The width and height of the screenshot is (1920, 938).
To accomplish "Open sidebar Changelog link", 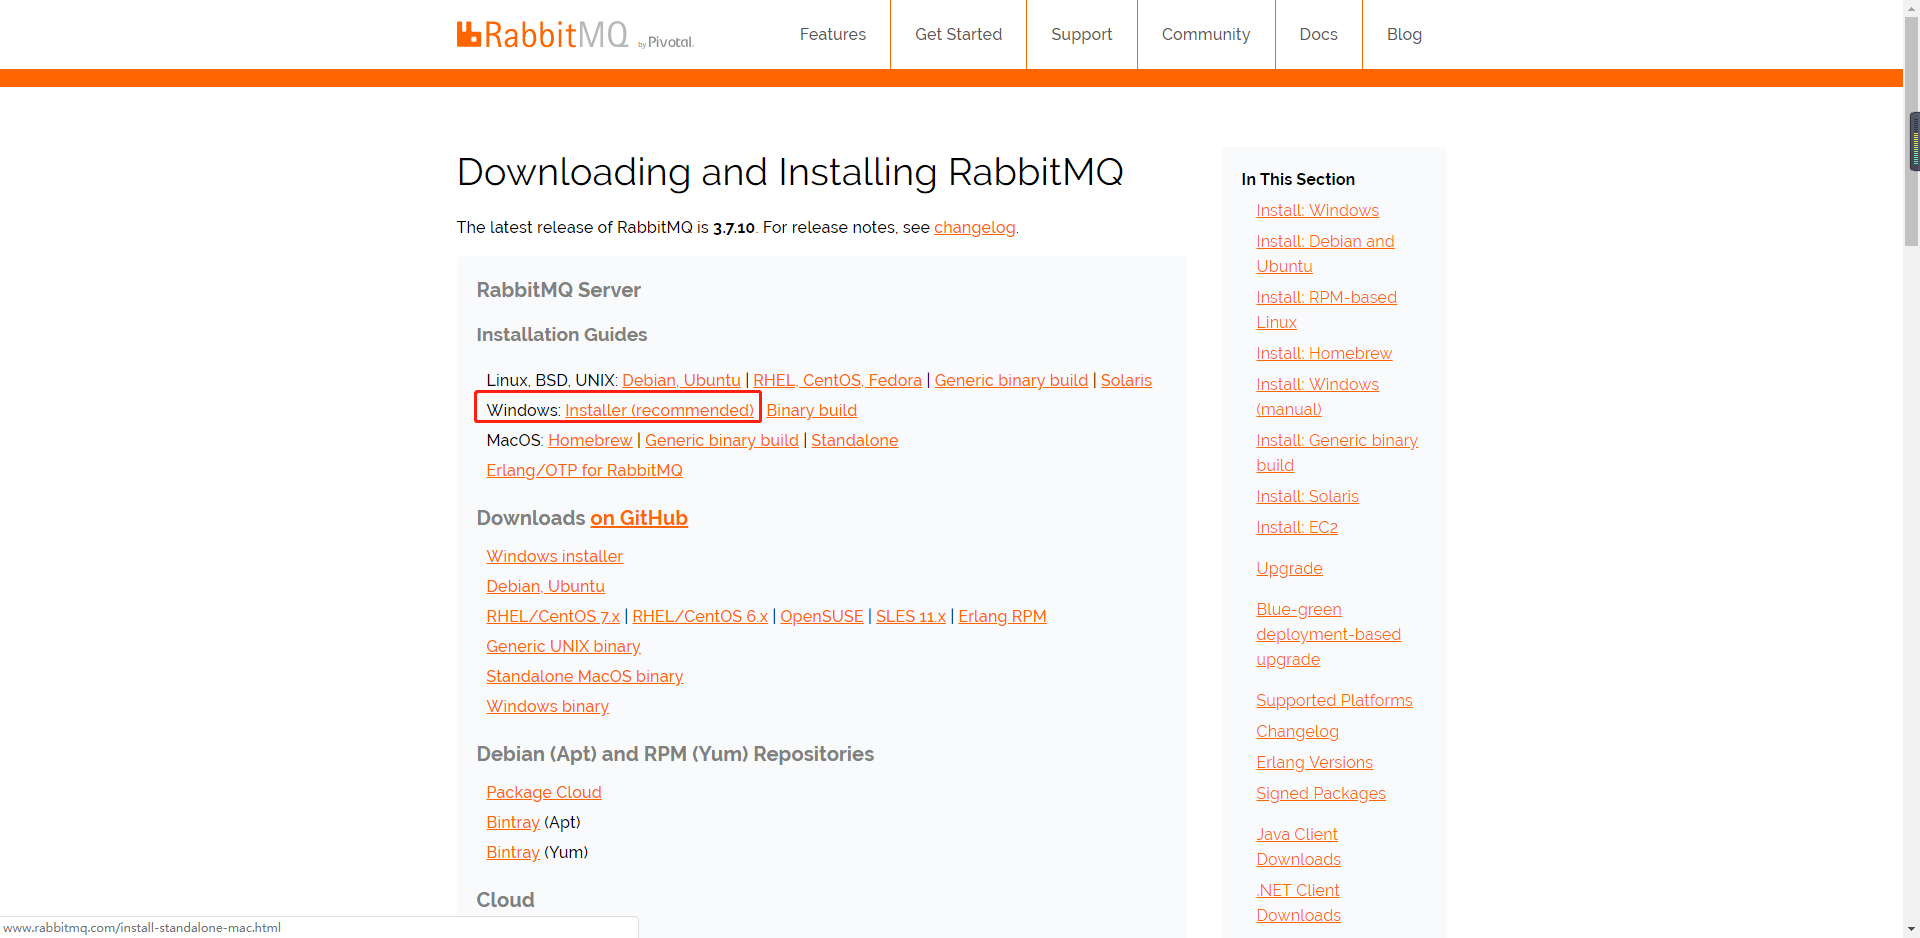I will point(1297,731).
